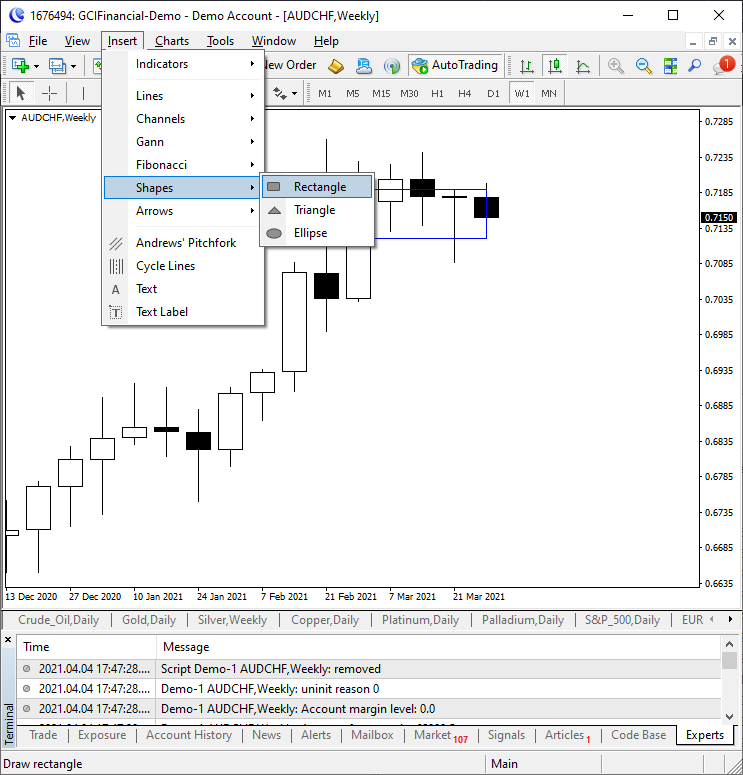
Task: Switch chart to line chart view
Action: click(583, 66)
